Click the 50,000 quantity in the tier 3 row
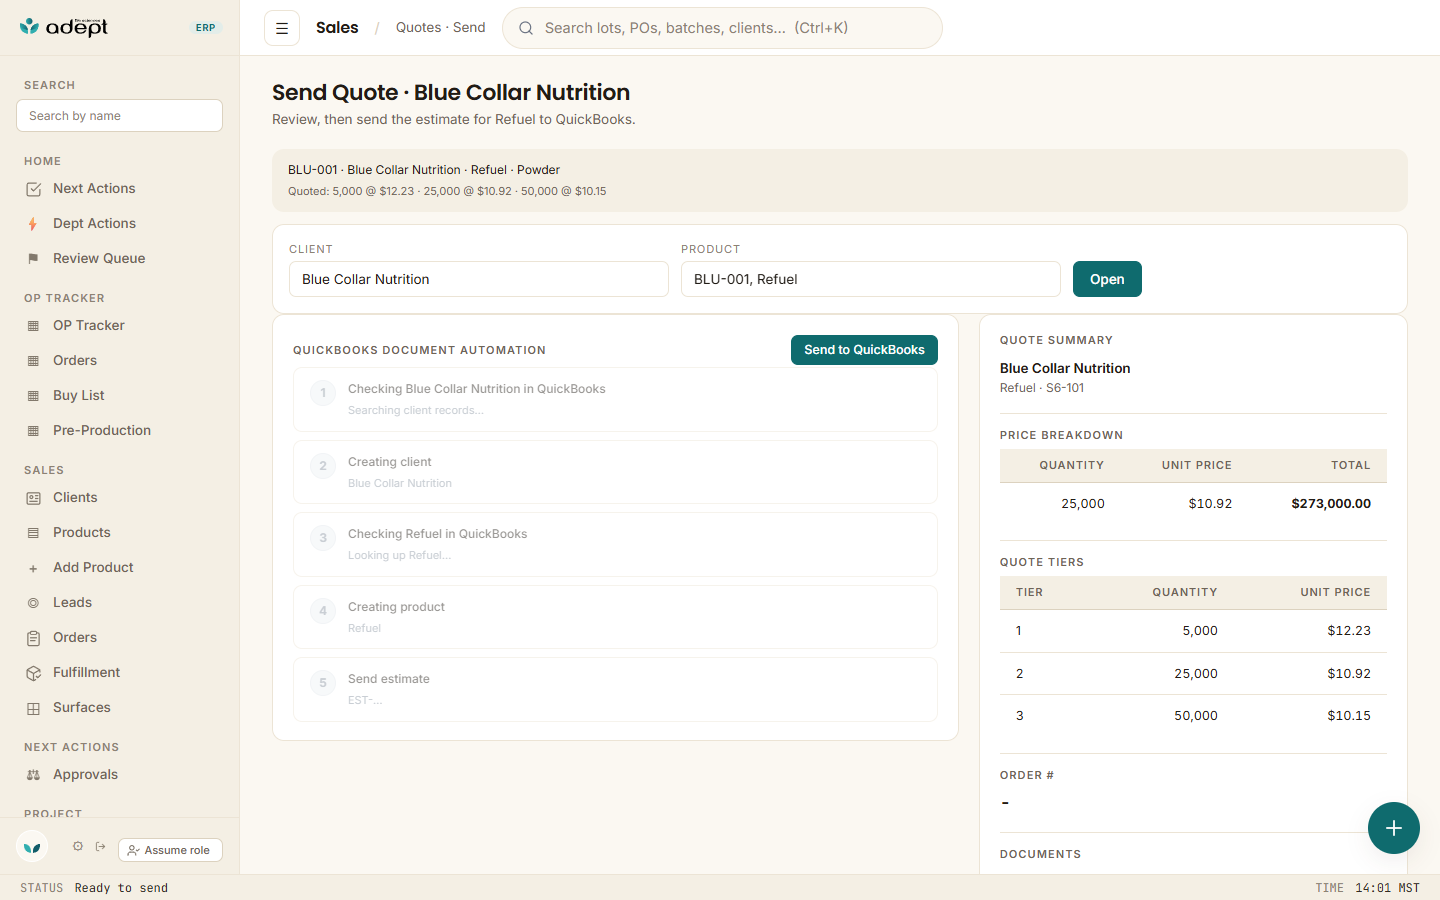The image size is (1440, 900). pos(1196,716)
